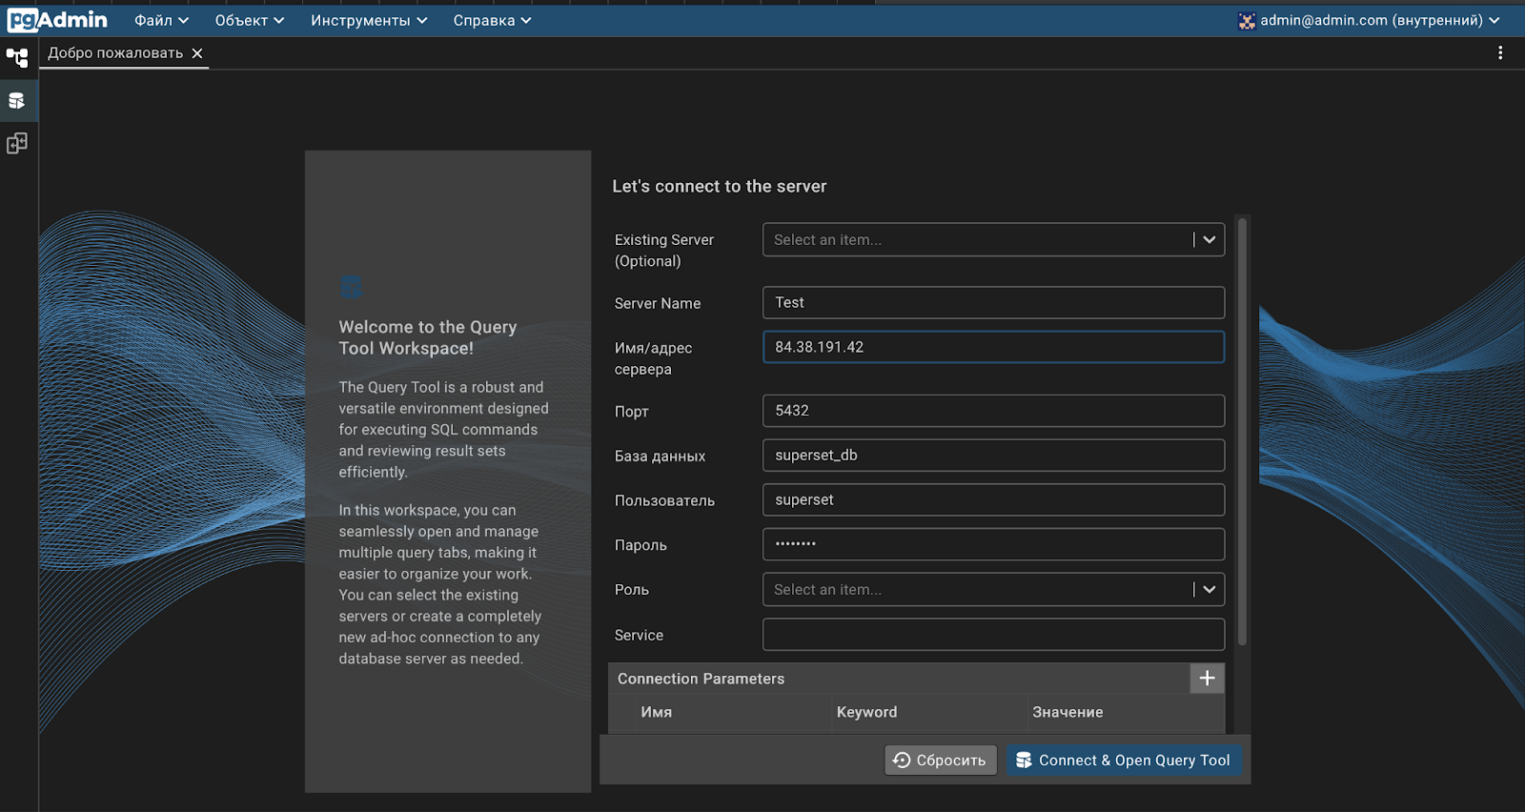Open the Файл menu
Screen dimensions: 1525x812
coord(161,21)
